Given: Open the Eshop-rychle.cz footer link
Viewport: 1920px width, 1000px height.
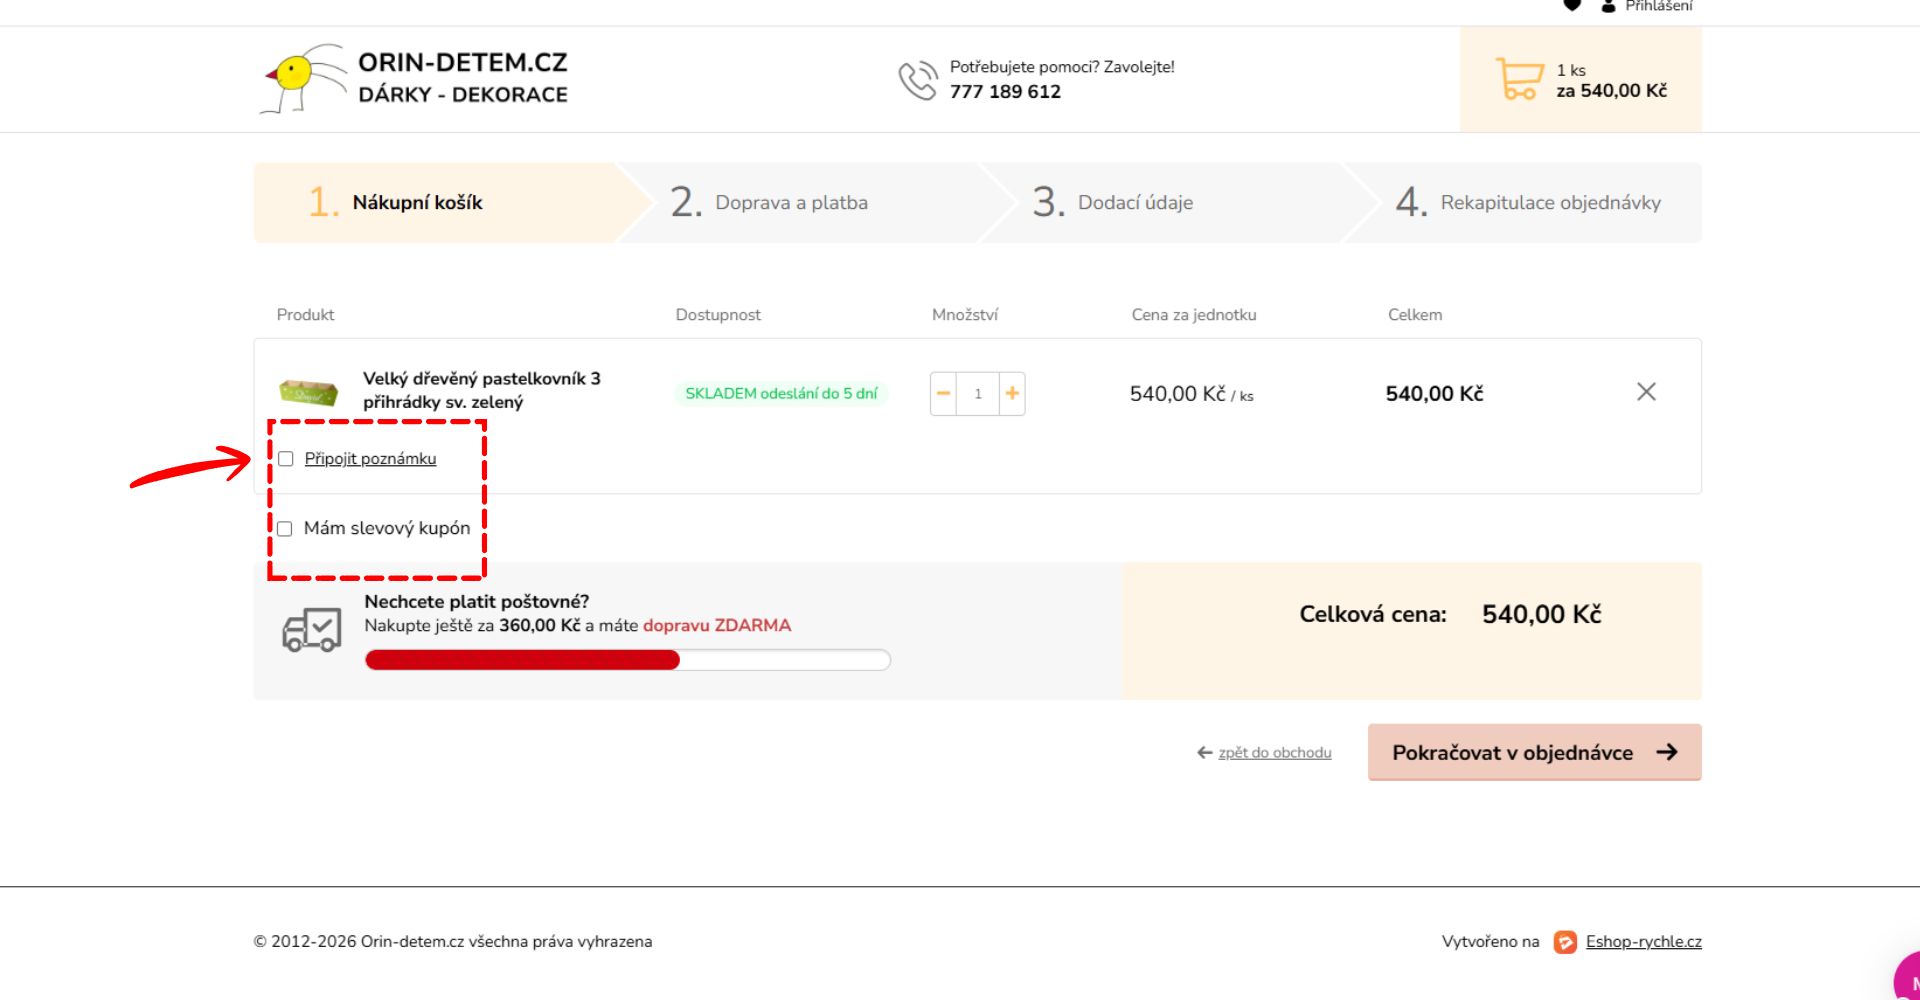Looking at the screenshot, I should point(1643,942).
